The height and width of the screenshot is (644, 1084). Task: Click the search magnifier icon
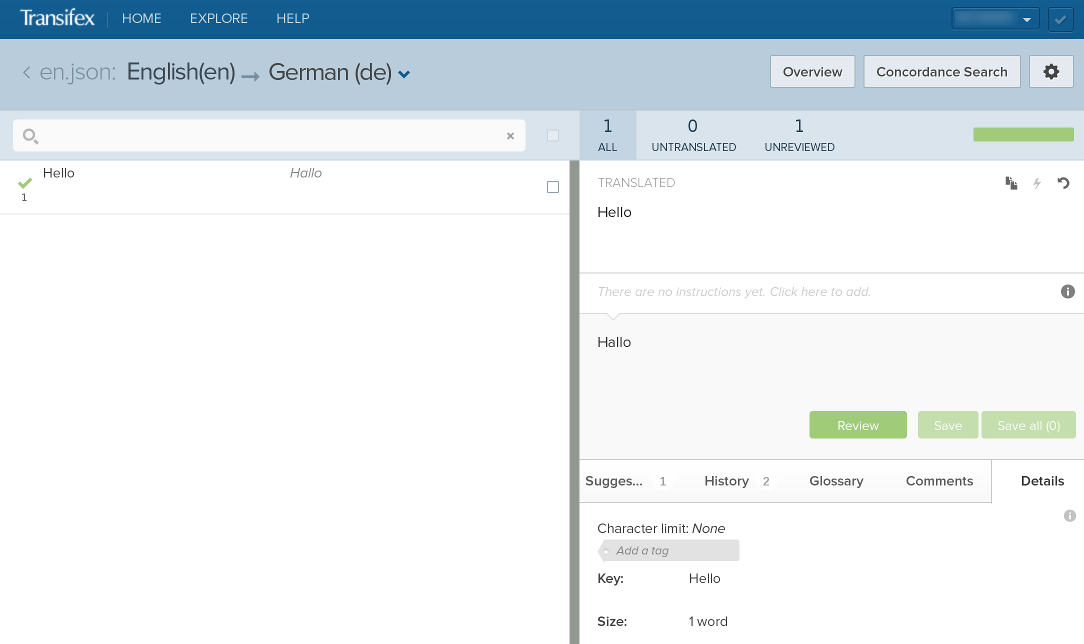click(30, 136)
